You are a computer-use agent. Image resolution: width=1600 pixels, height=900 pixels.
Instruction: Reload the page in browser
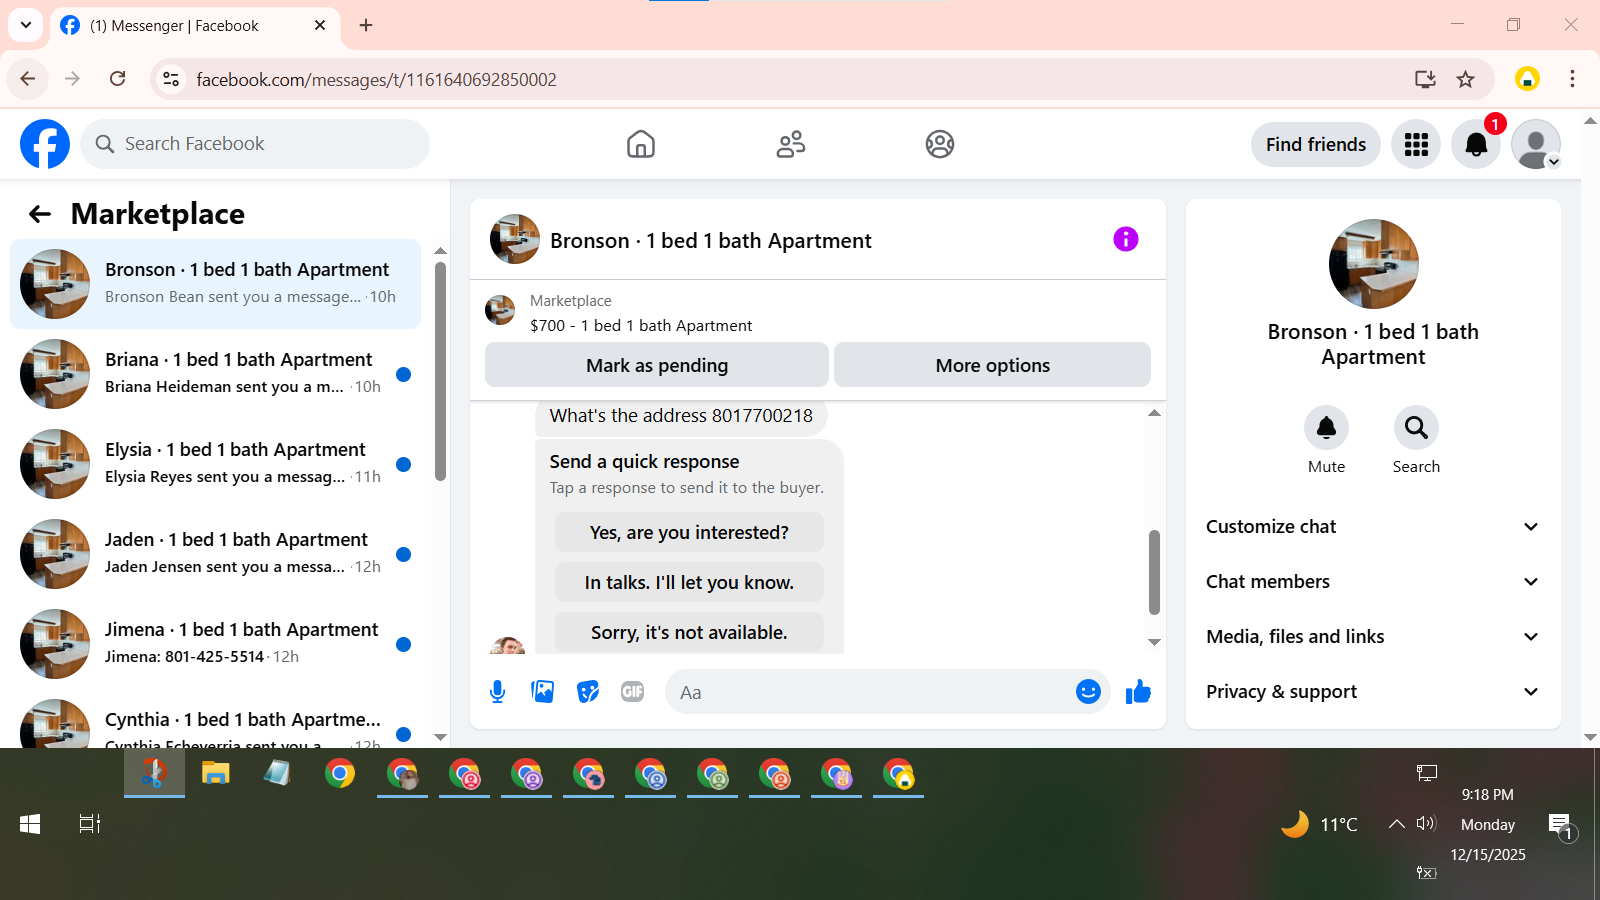[117, 79]
